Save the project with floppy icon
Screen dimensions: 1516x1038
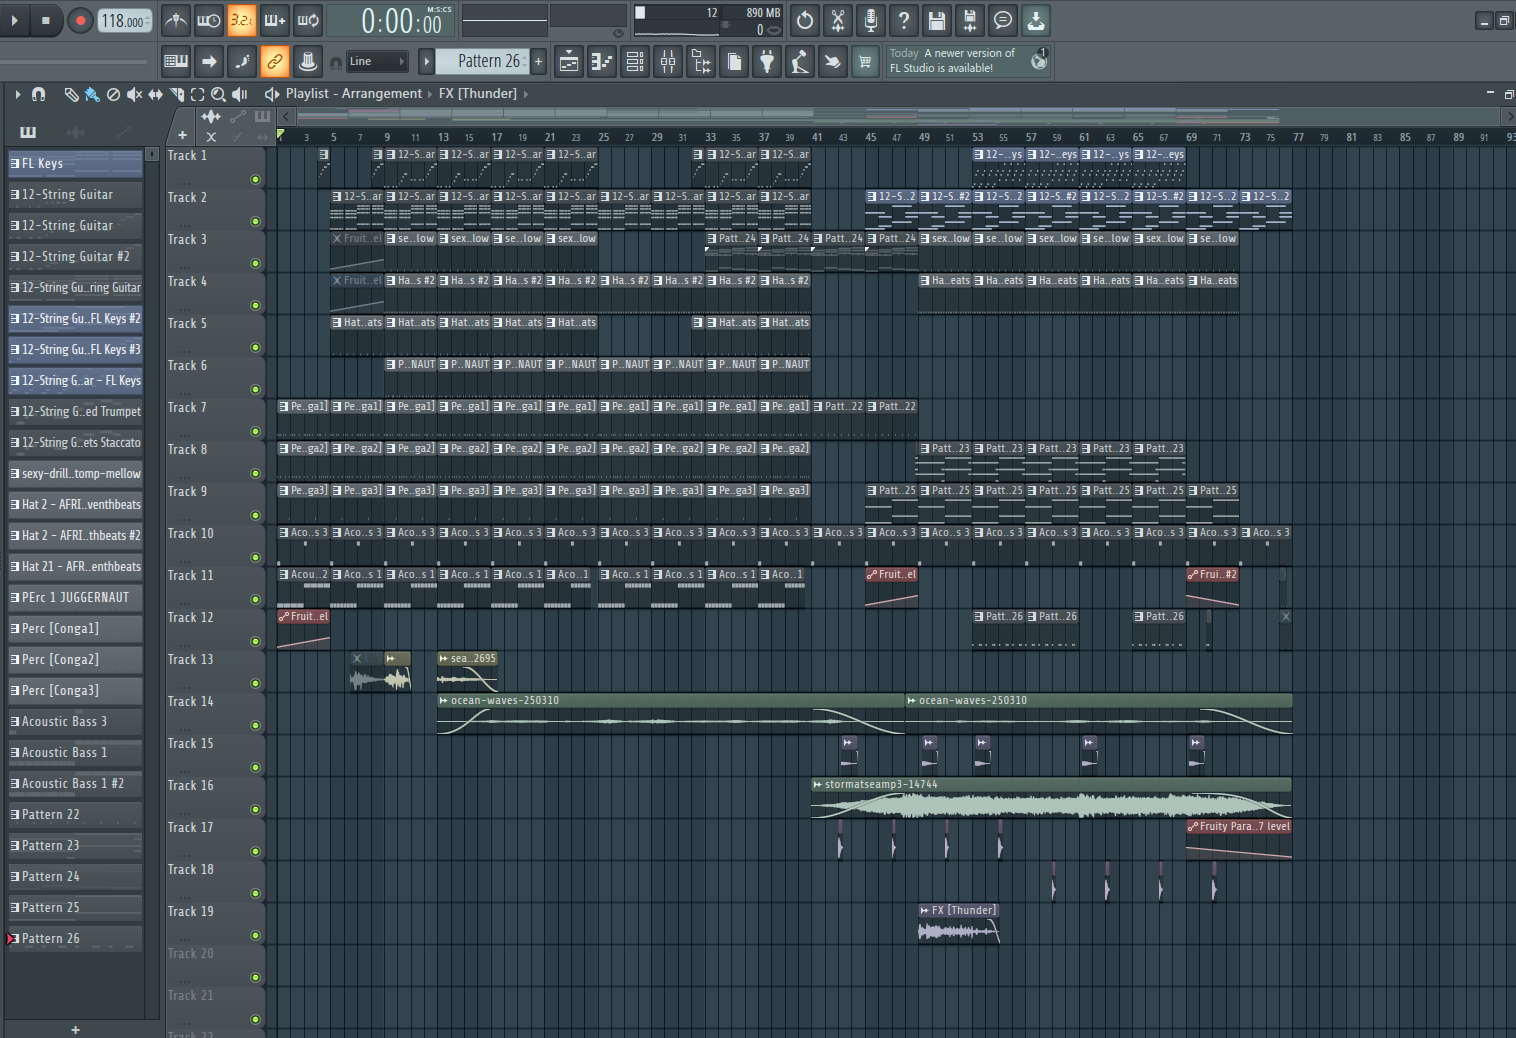(937, 20)
